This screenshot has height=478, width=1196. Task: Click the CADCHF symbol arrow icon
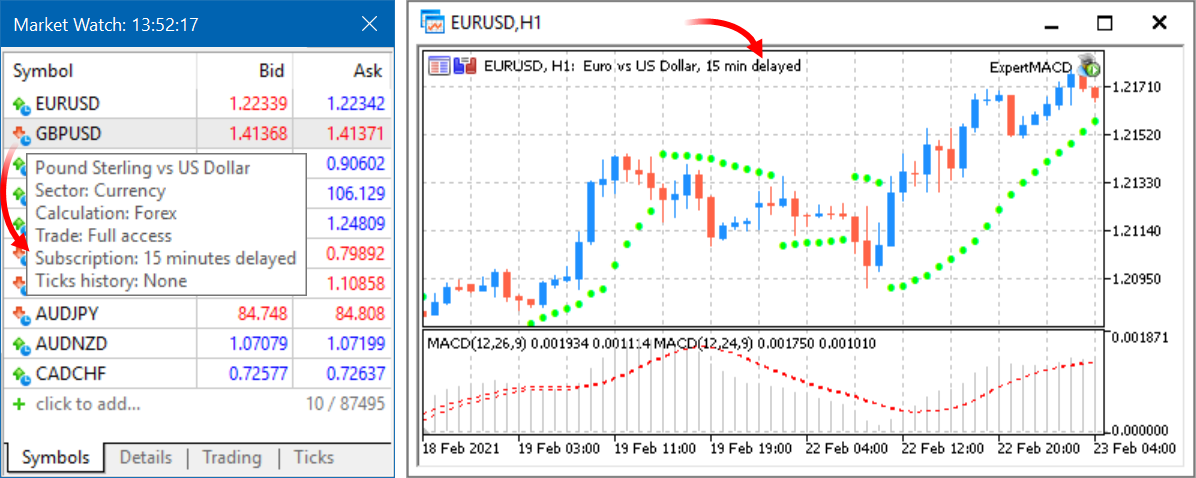(x=21, y=374)
